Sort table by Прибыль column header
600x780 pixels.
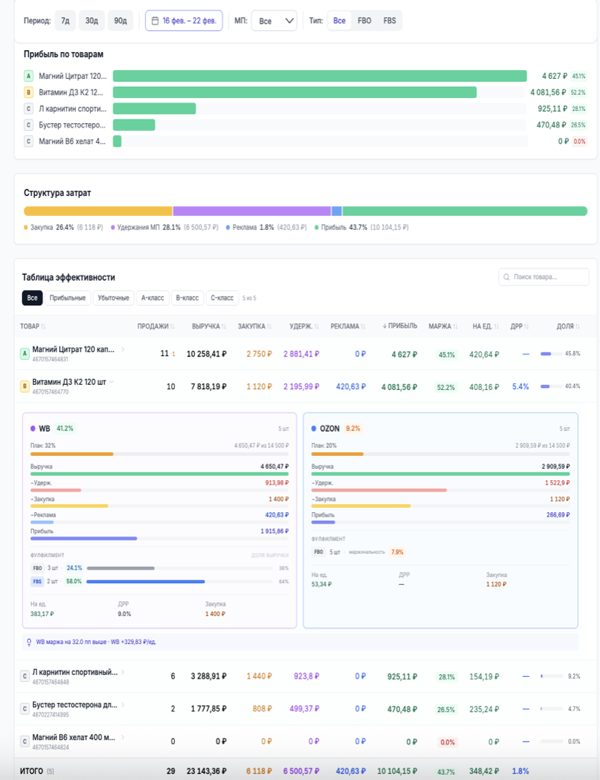[400, 326]
